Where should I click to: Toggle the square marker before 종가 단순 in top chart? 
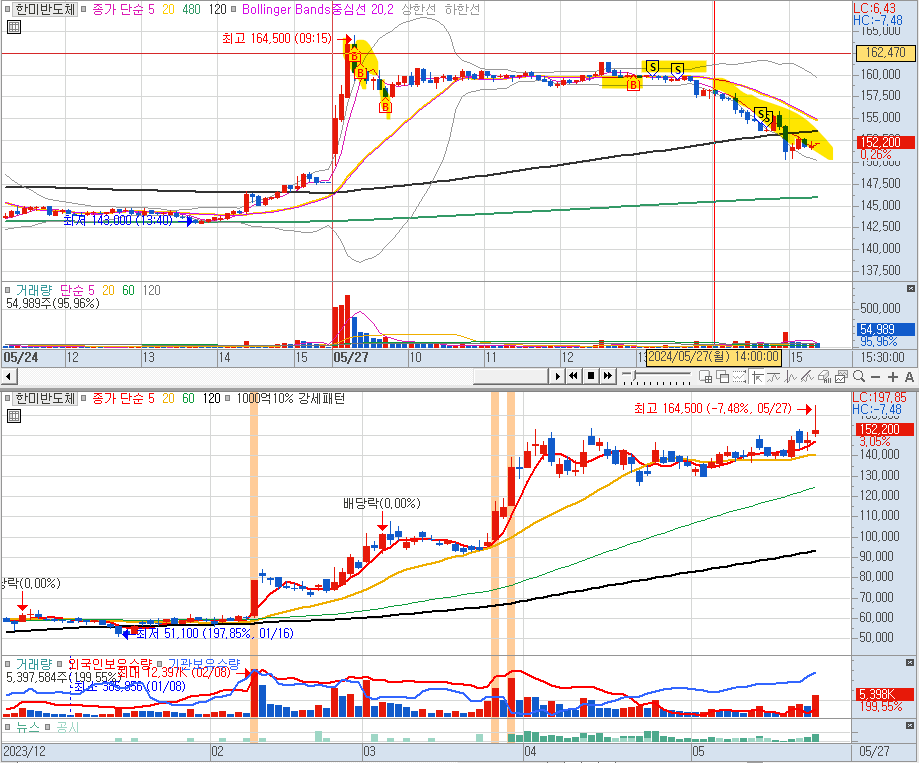pos(84,9)
